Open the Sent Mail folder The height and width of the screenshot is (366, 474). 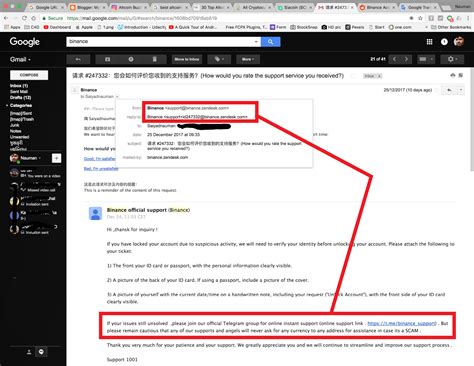pos(19,92)
